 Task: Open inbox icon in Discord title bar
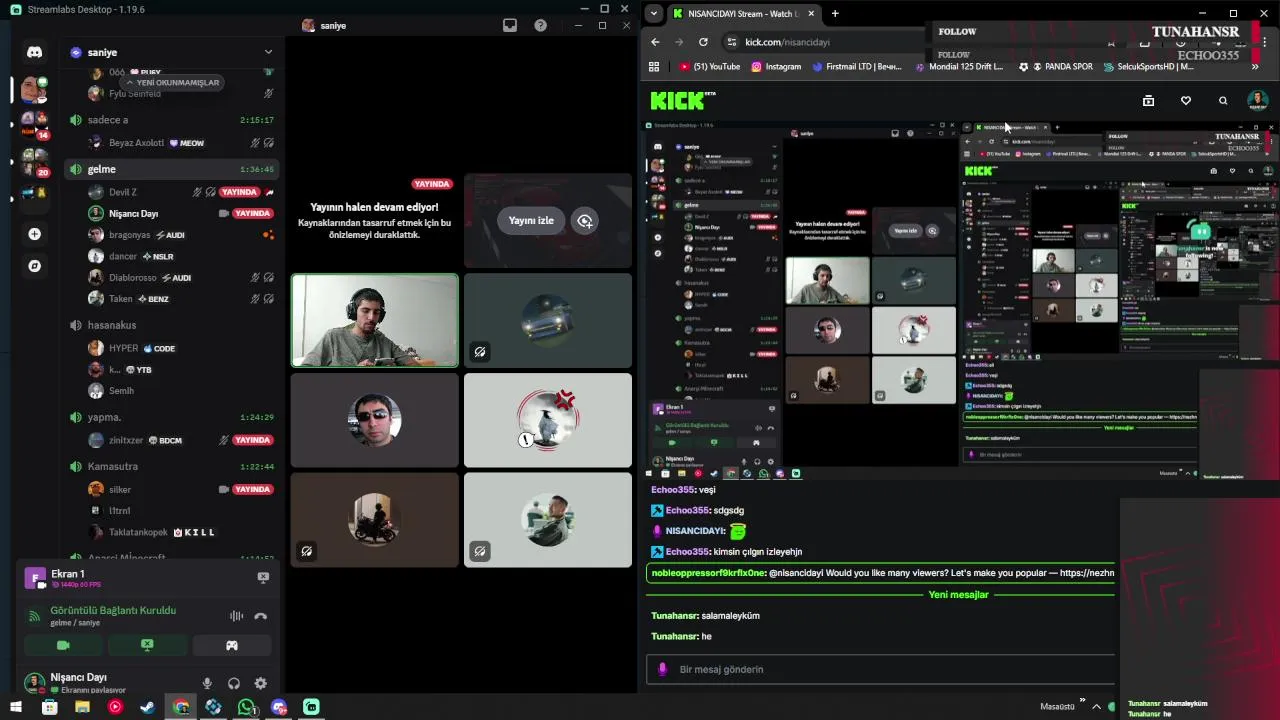(510, 26)
